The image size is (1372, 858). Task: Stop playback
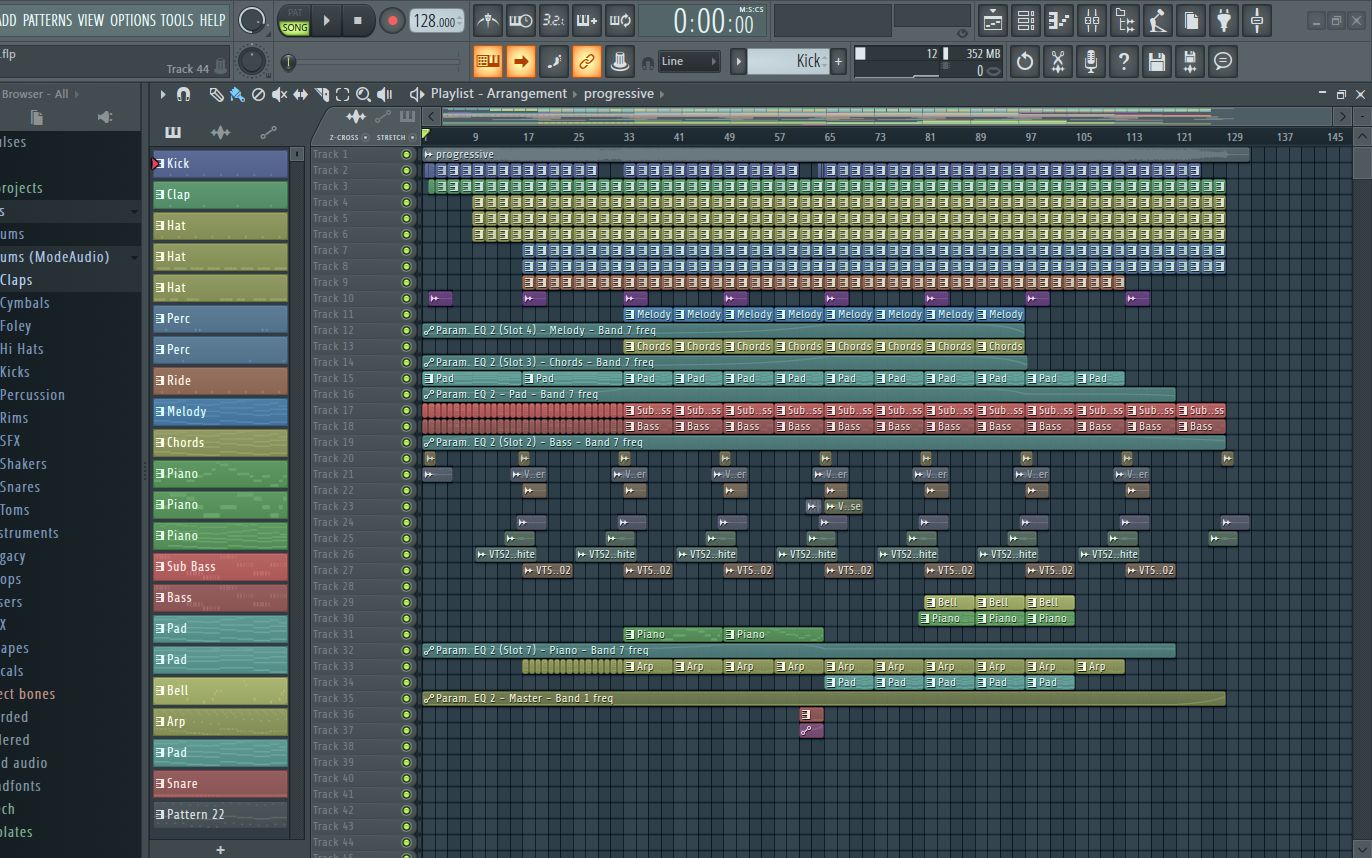point(358,20)
